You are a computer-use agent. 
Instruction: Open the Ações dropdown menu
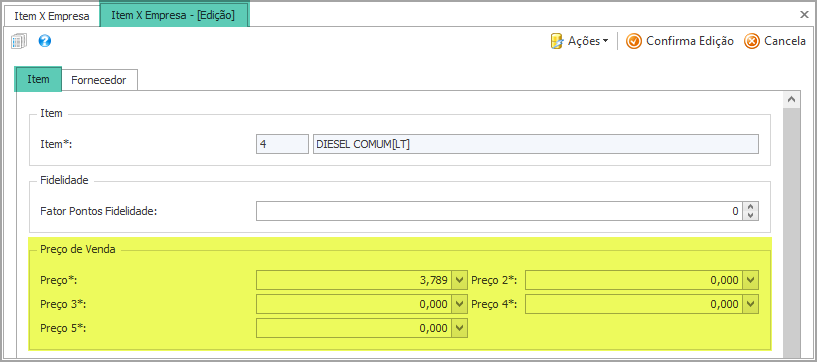point(579,41)
